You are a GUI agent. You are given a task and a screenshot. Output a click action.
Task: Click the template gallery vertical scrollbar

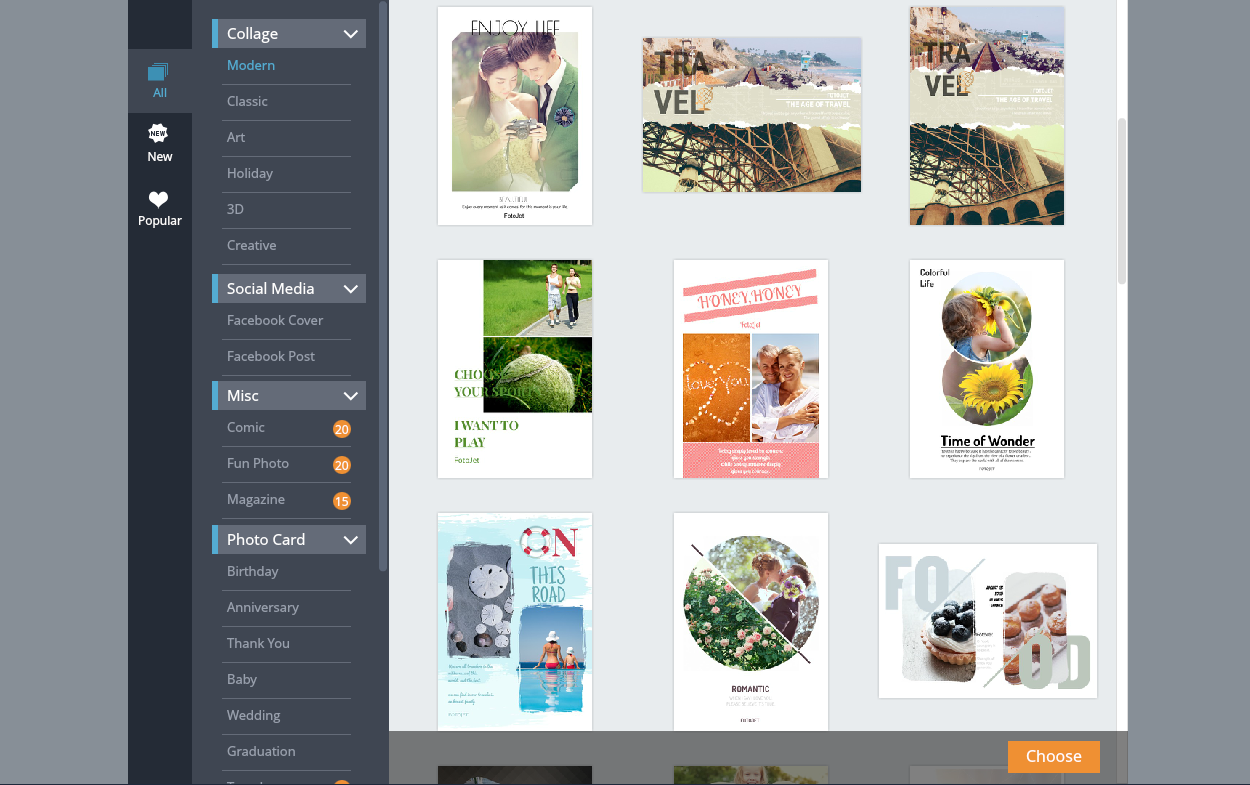click(x=1122, y=200)
